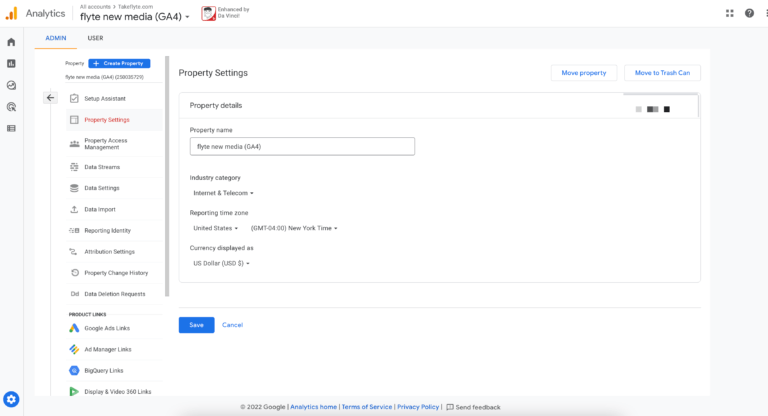Switch to the USER tab
The height and width of the screenshot is (416, 768).
coord(95,38)
